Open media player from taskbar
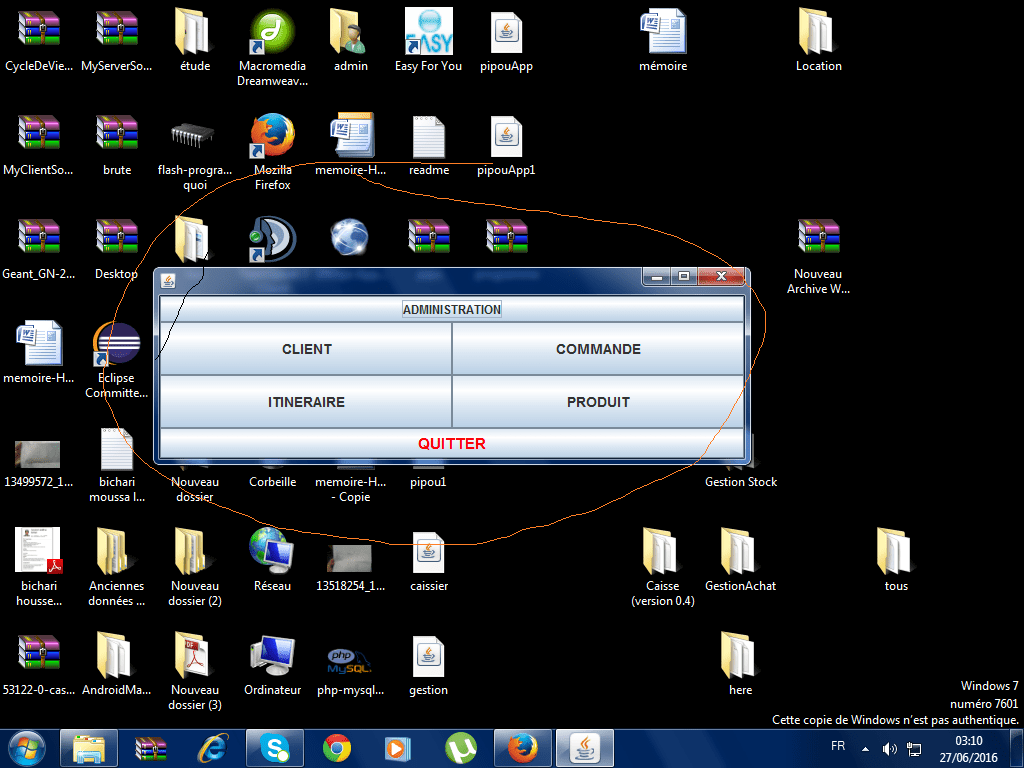The width and height of the screenshot is (1024, 768). coord(399,748)
